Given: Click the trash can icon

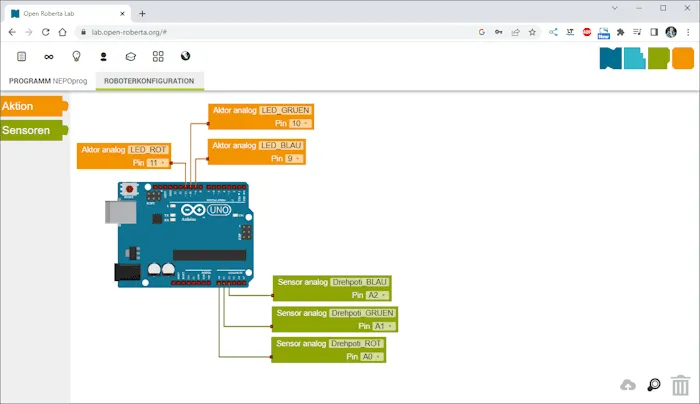Looking at the screenshot, I should point(680,385).
